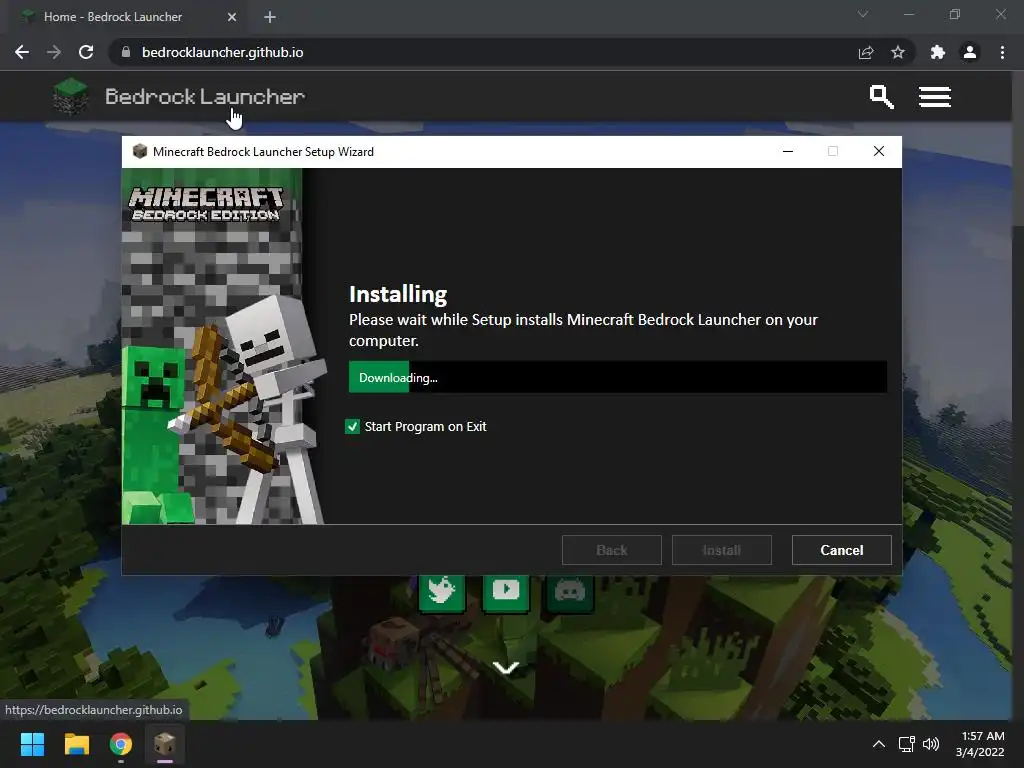
Task: Open the network tray icon
Action: [x=906, y=744]
